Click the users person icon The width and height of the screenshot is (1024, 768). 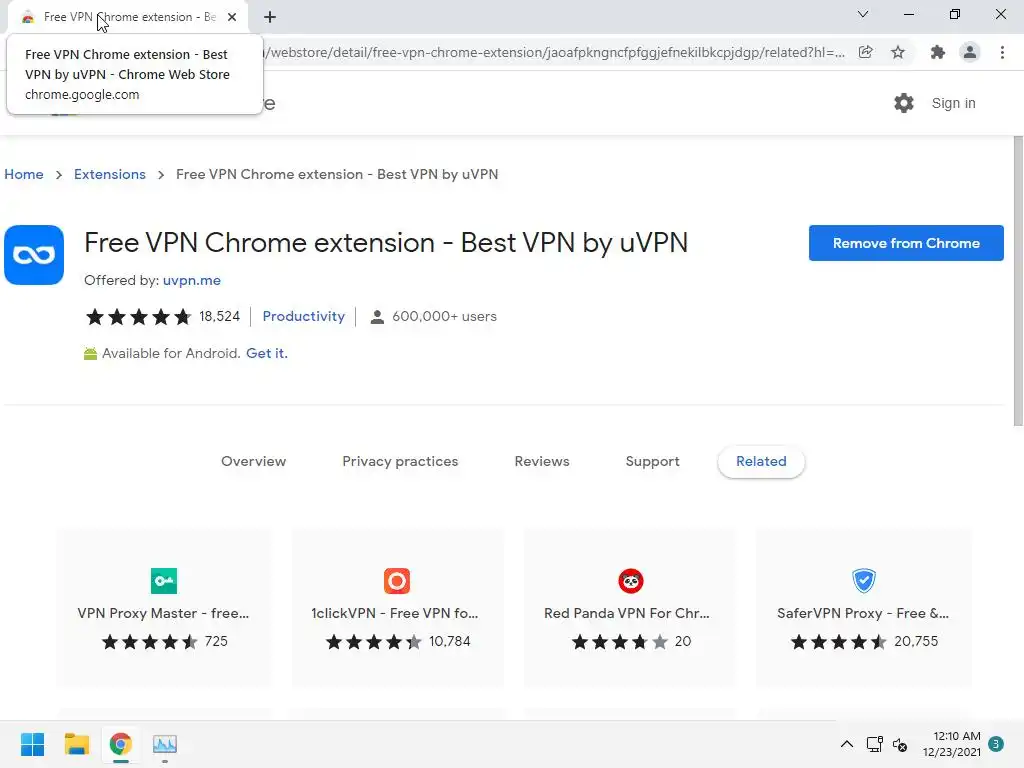pos(377,317)
